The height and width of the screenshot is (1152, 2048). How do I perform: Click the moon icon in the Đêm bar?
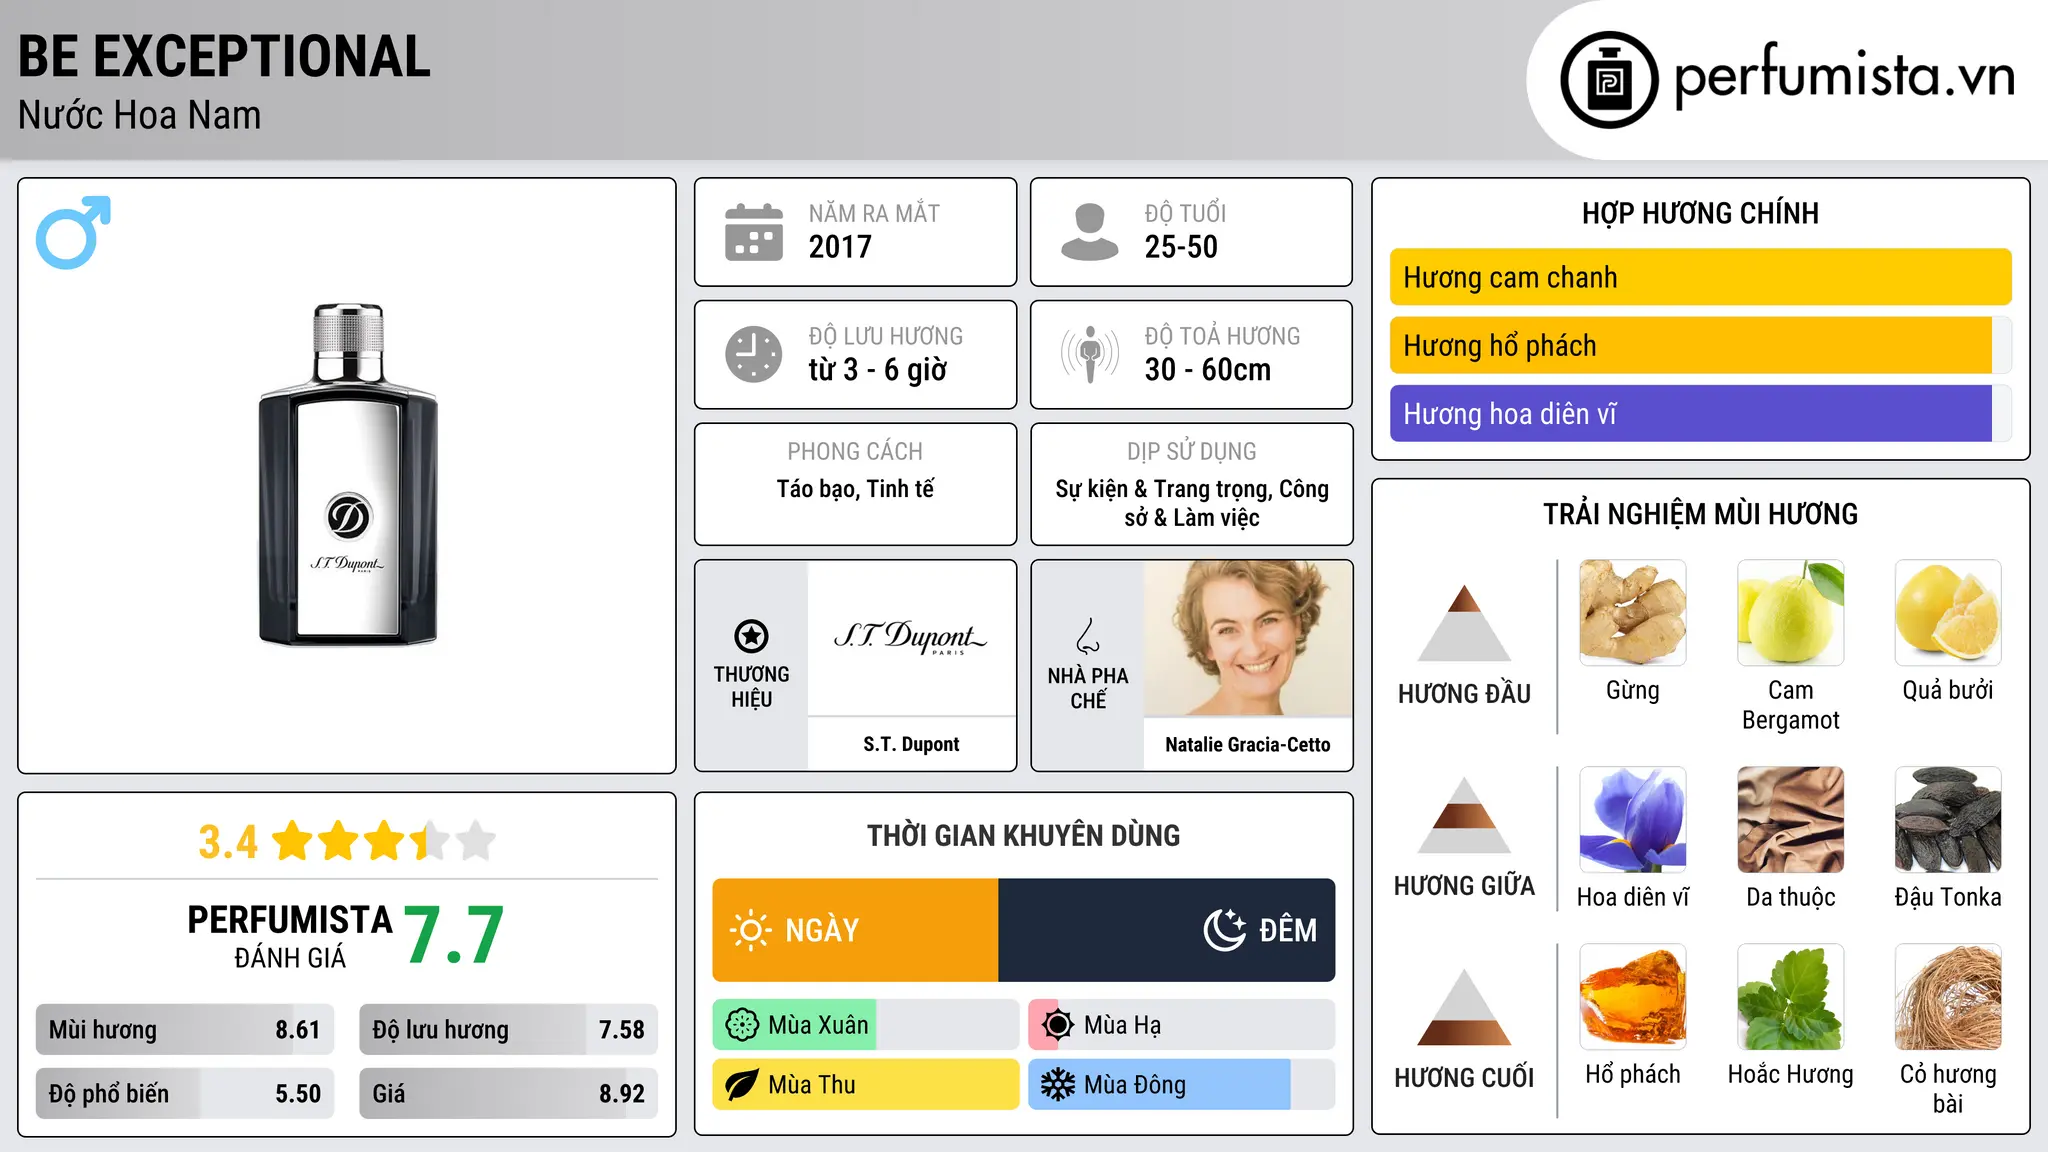[1224, 930]
